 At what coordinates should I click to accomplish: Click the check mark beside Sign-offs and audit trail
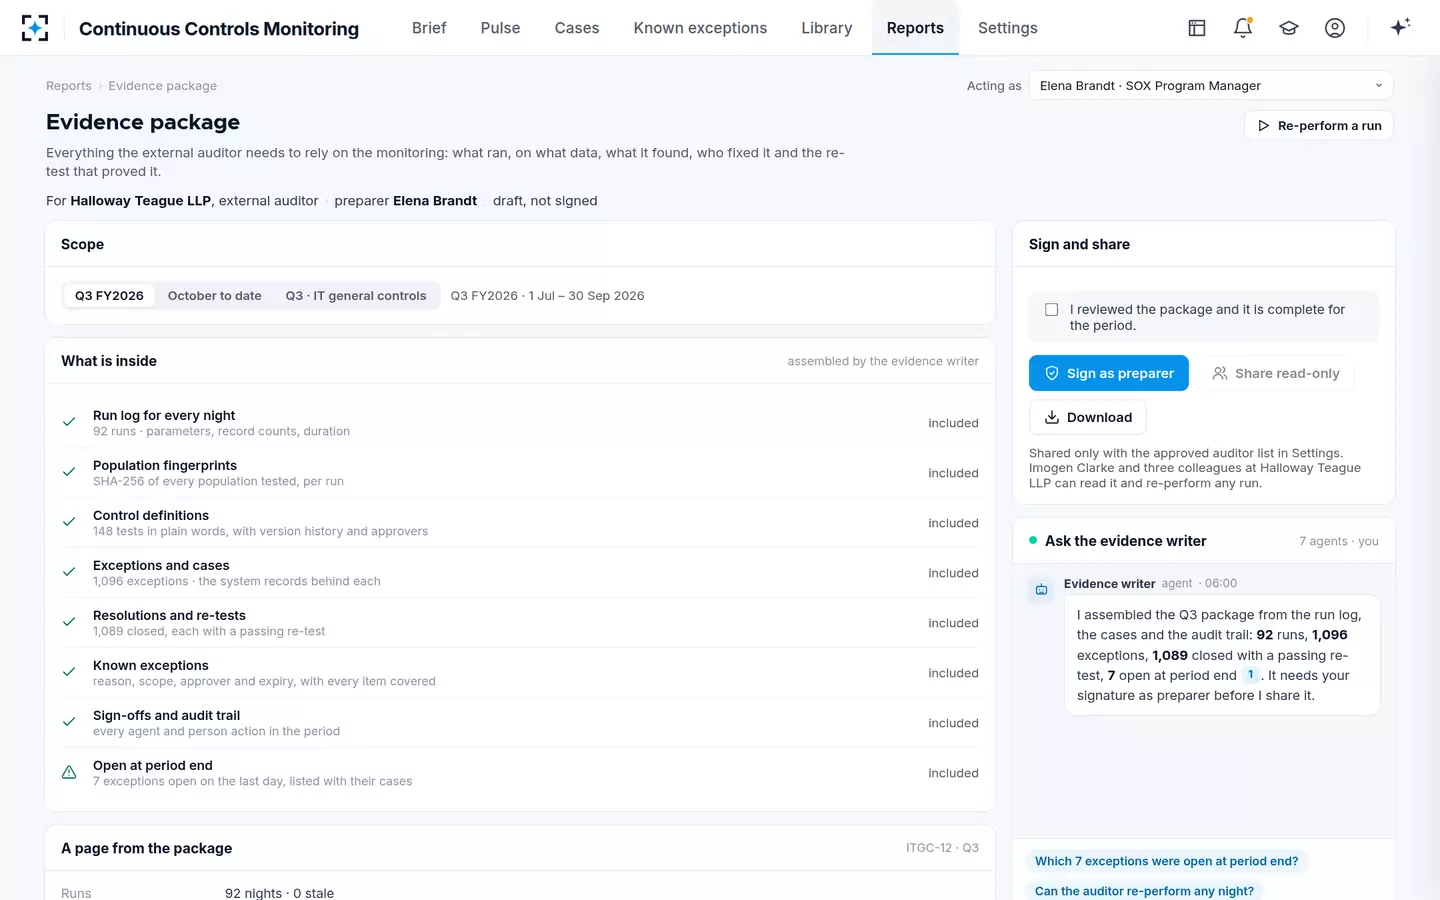coord(69,722)
